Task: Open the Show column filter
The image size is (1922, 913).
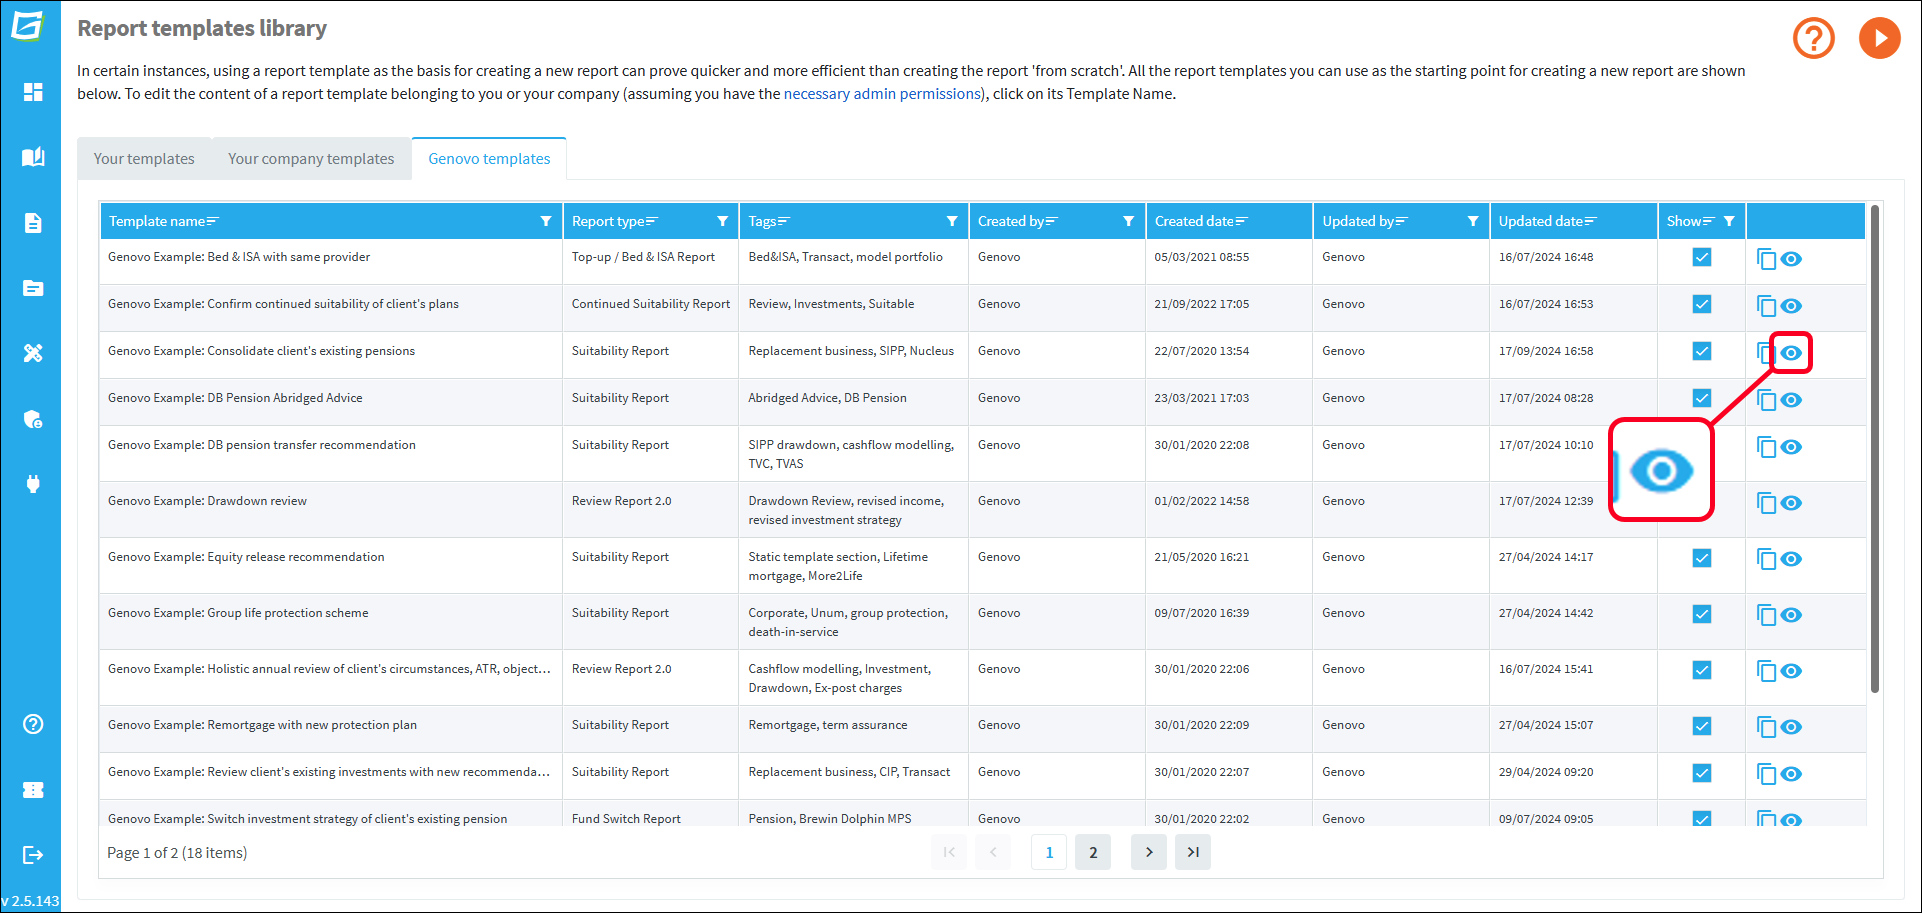Action: click(1729, 221)
